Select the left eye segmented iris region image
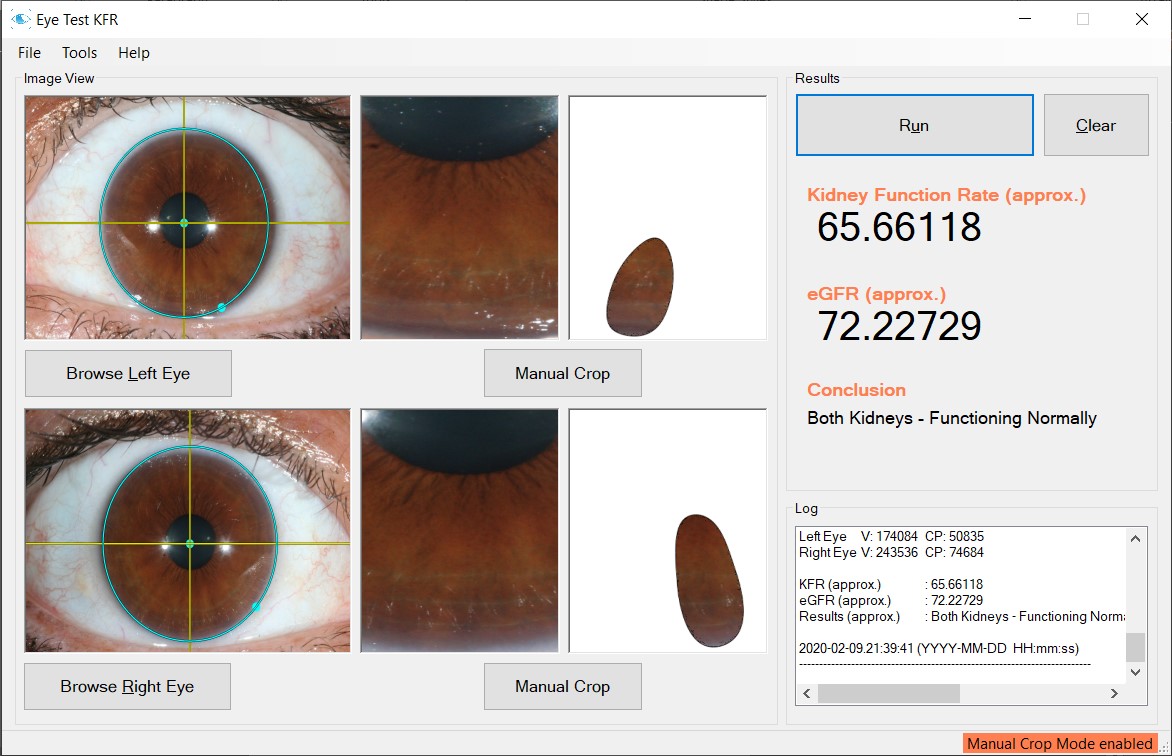 [667, 217]
